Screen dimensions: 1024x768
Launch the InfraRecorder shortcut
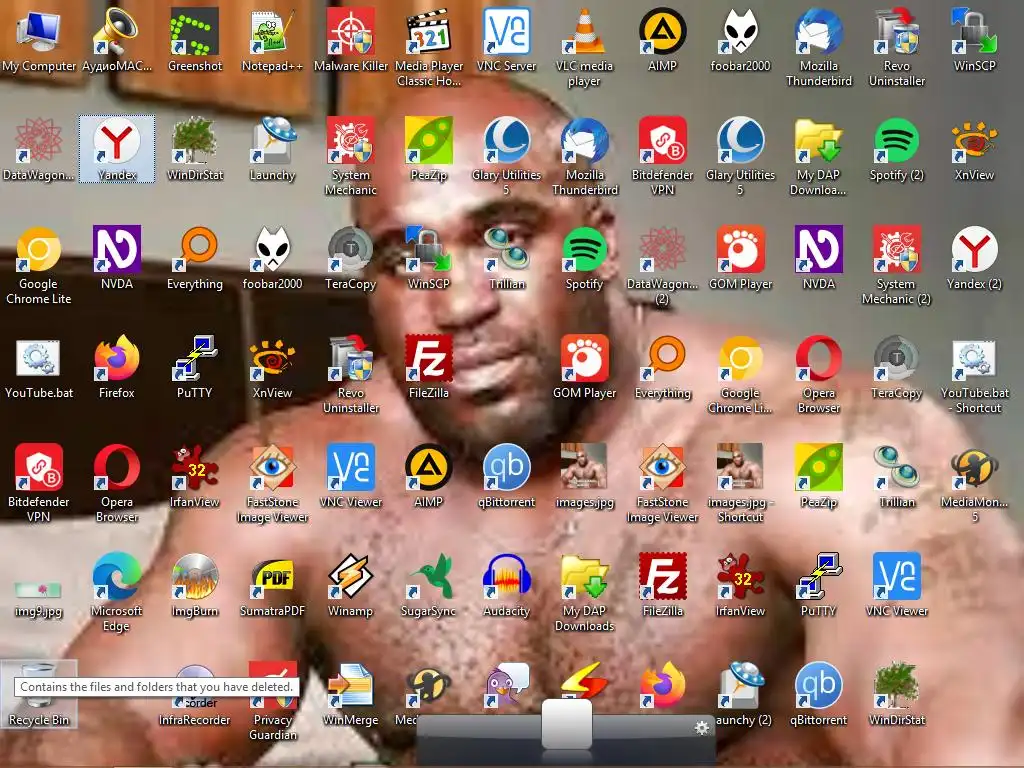(195, 695)
